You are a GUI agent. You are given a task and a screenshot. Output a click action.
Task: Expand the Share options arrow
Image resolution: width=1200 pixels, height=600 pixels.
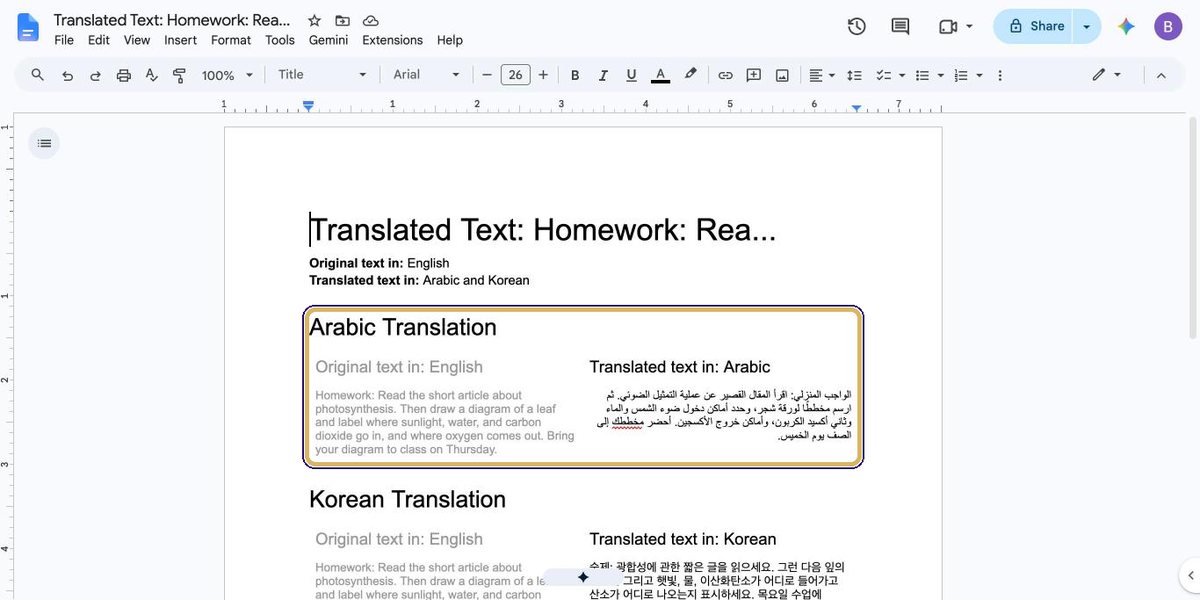(1087, 27)
